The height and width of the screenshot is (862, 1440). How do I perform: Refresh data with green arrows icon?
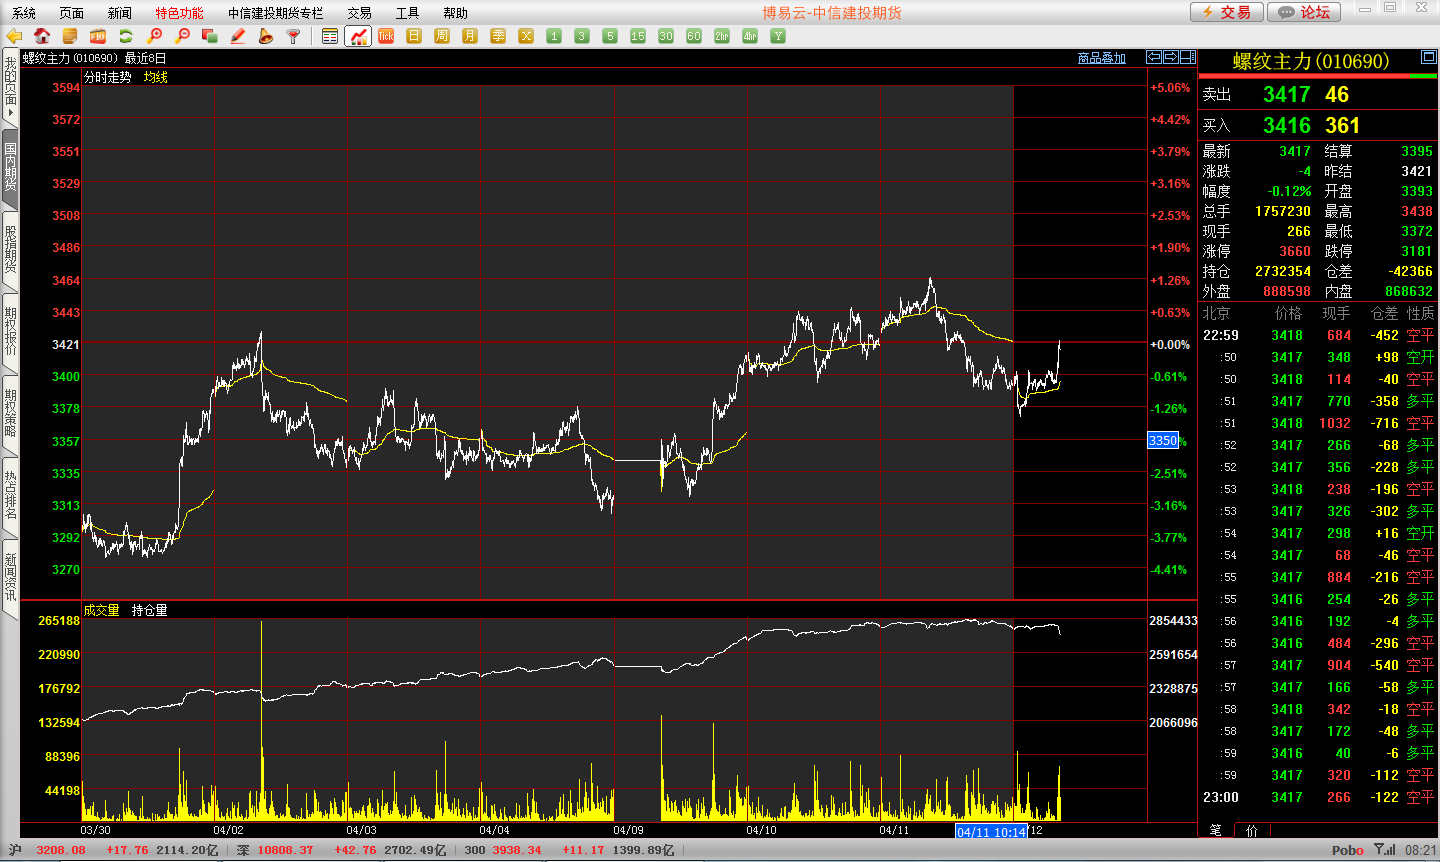pos(126,36)
